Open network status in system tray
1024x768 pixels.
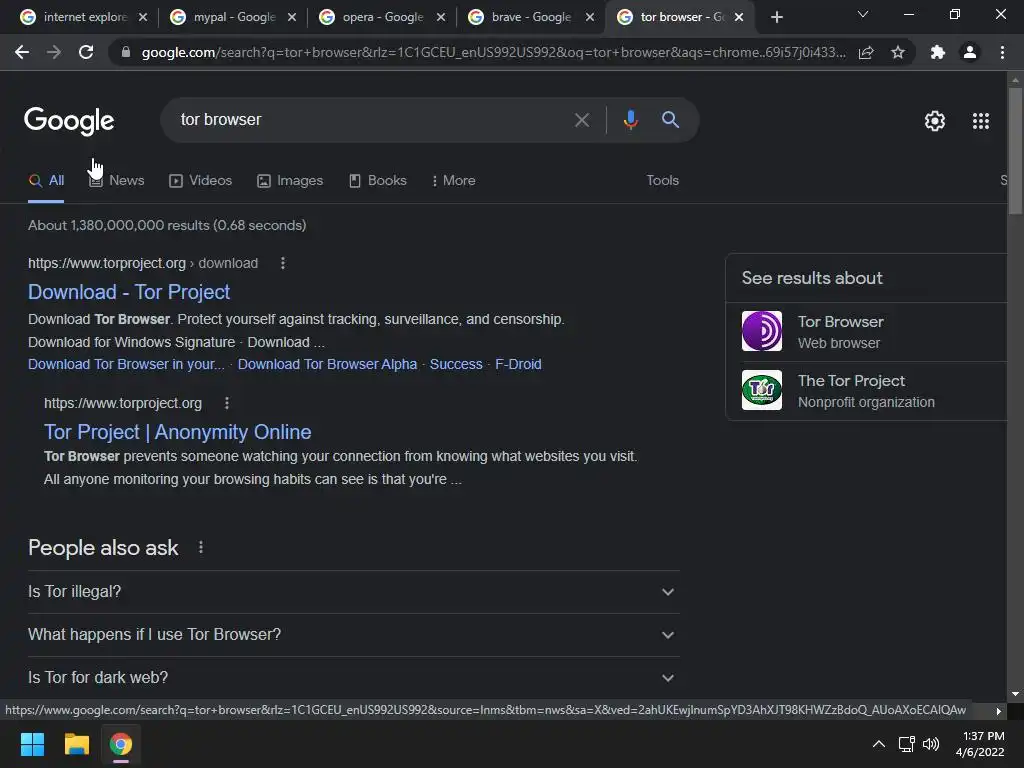click(x=906, y=744)
